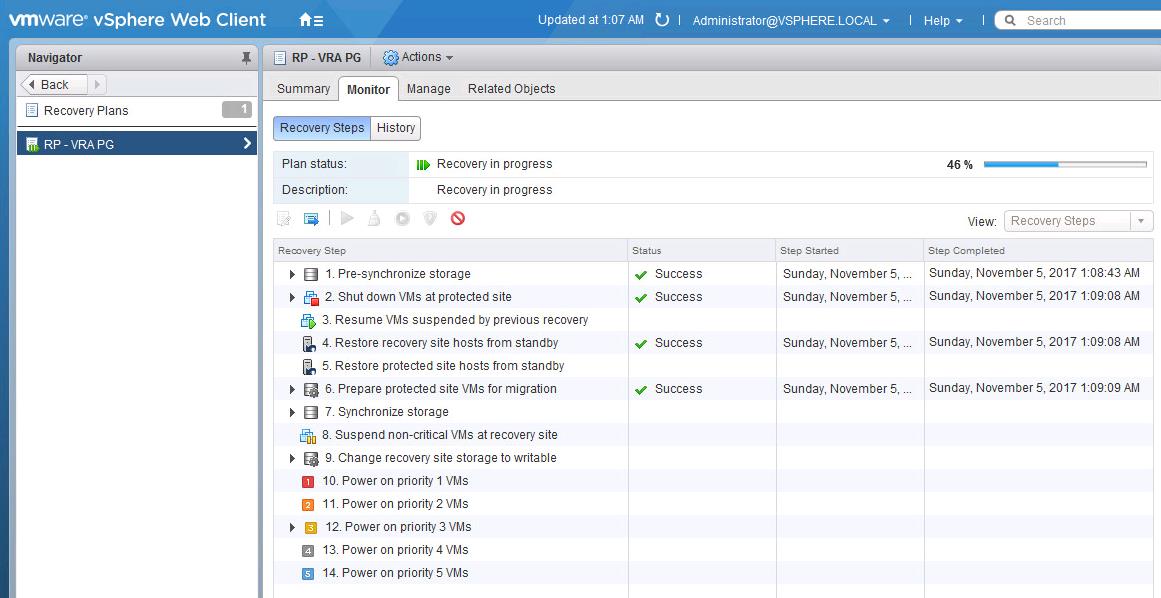The image size is (1161, 598).
Task: Switch to the History view
Action: 395,128
